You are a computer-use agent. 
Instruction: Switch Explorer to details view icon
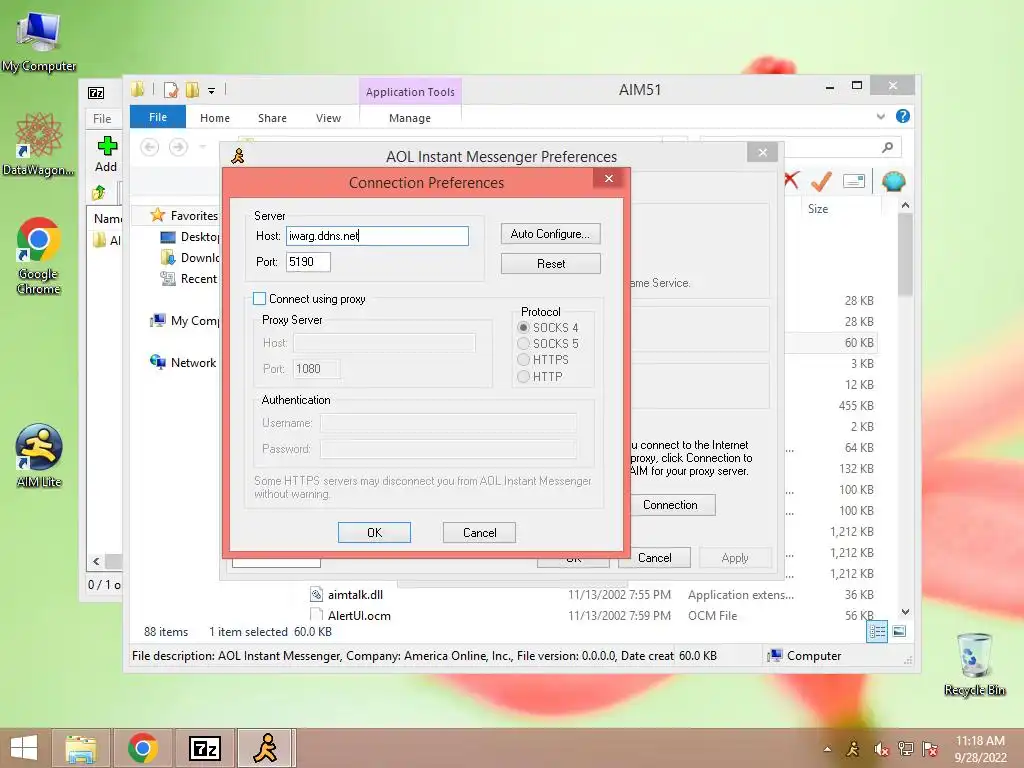tap(877, 631)
